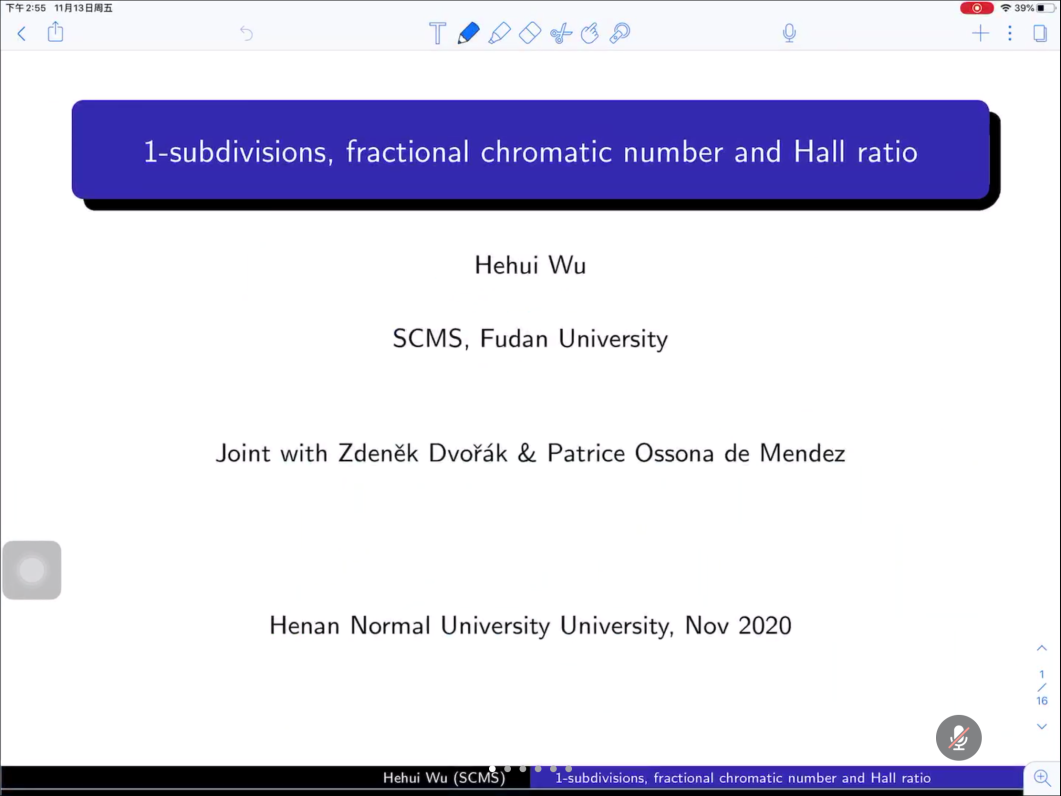Screen dimensions: 1061x796
Task: Tap the red screen recording indicator
Action: pos(976,8)
